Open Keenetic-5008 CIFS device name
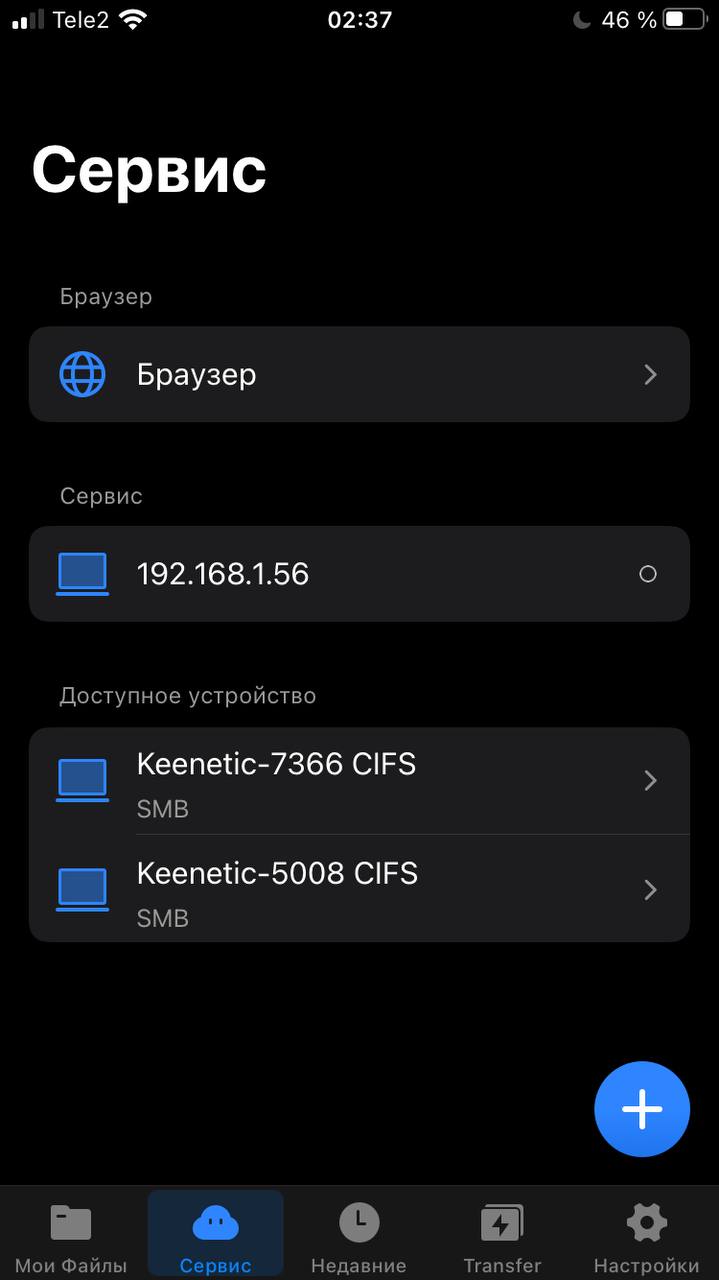 (276, 873)
